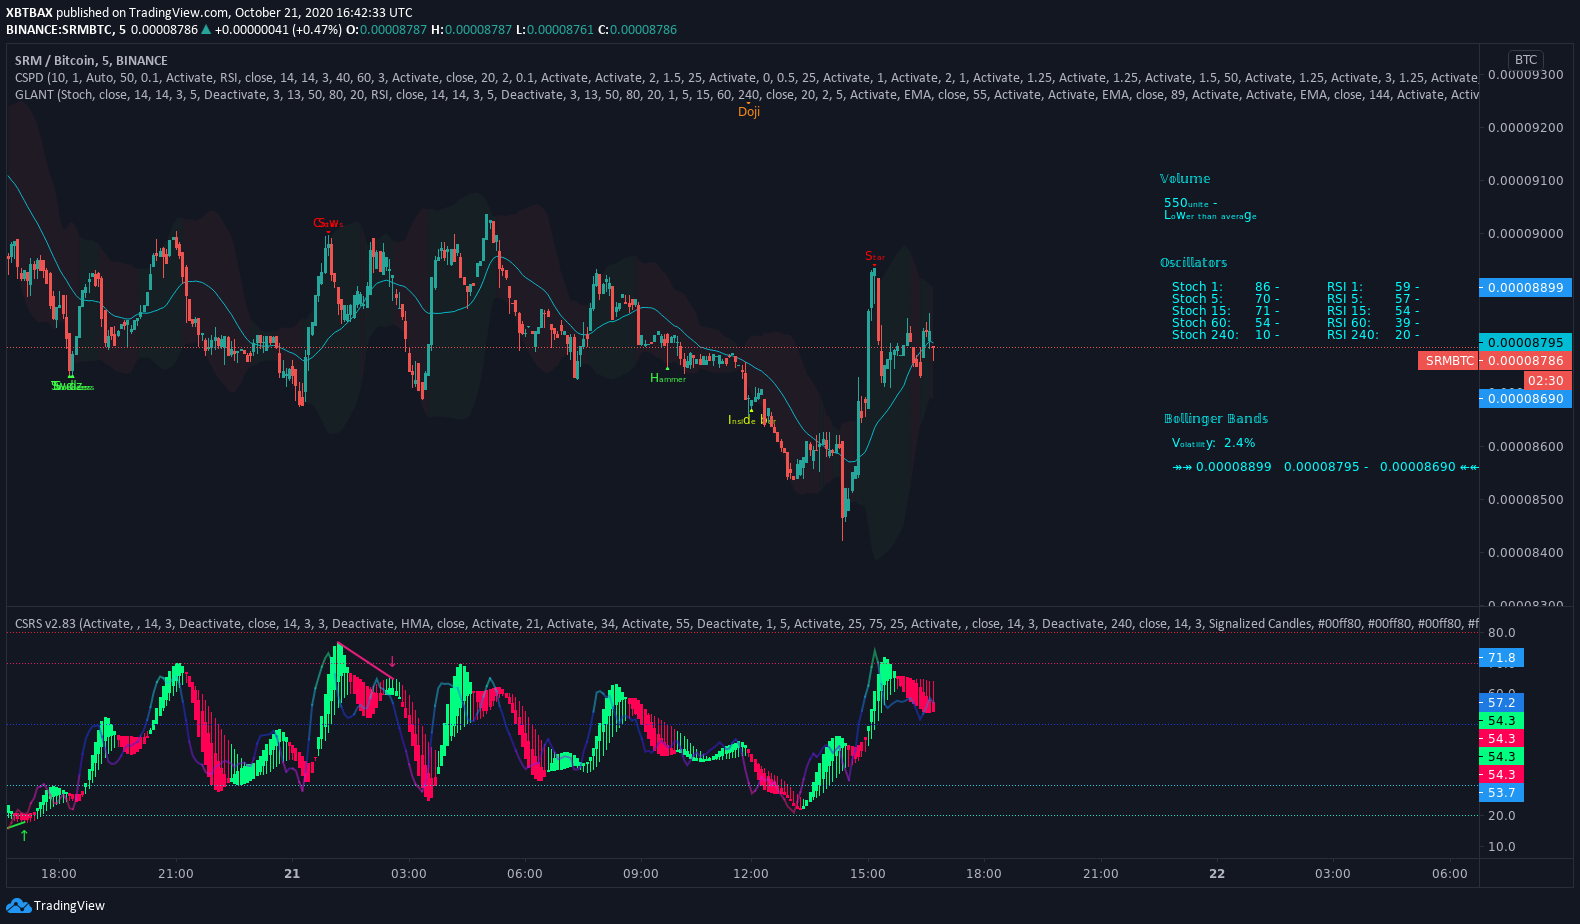The height and width of the screenshot is (924, 1580).
Task: Click the red CSoWs pattern label
Action: click(x=328, y=223)
